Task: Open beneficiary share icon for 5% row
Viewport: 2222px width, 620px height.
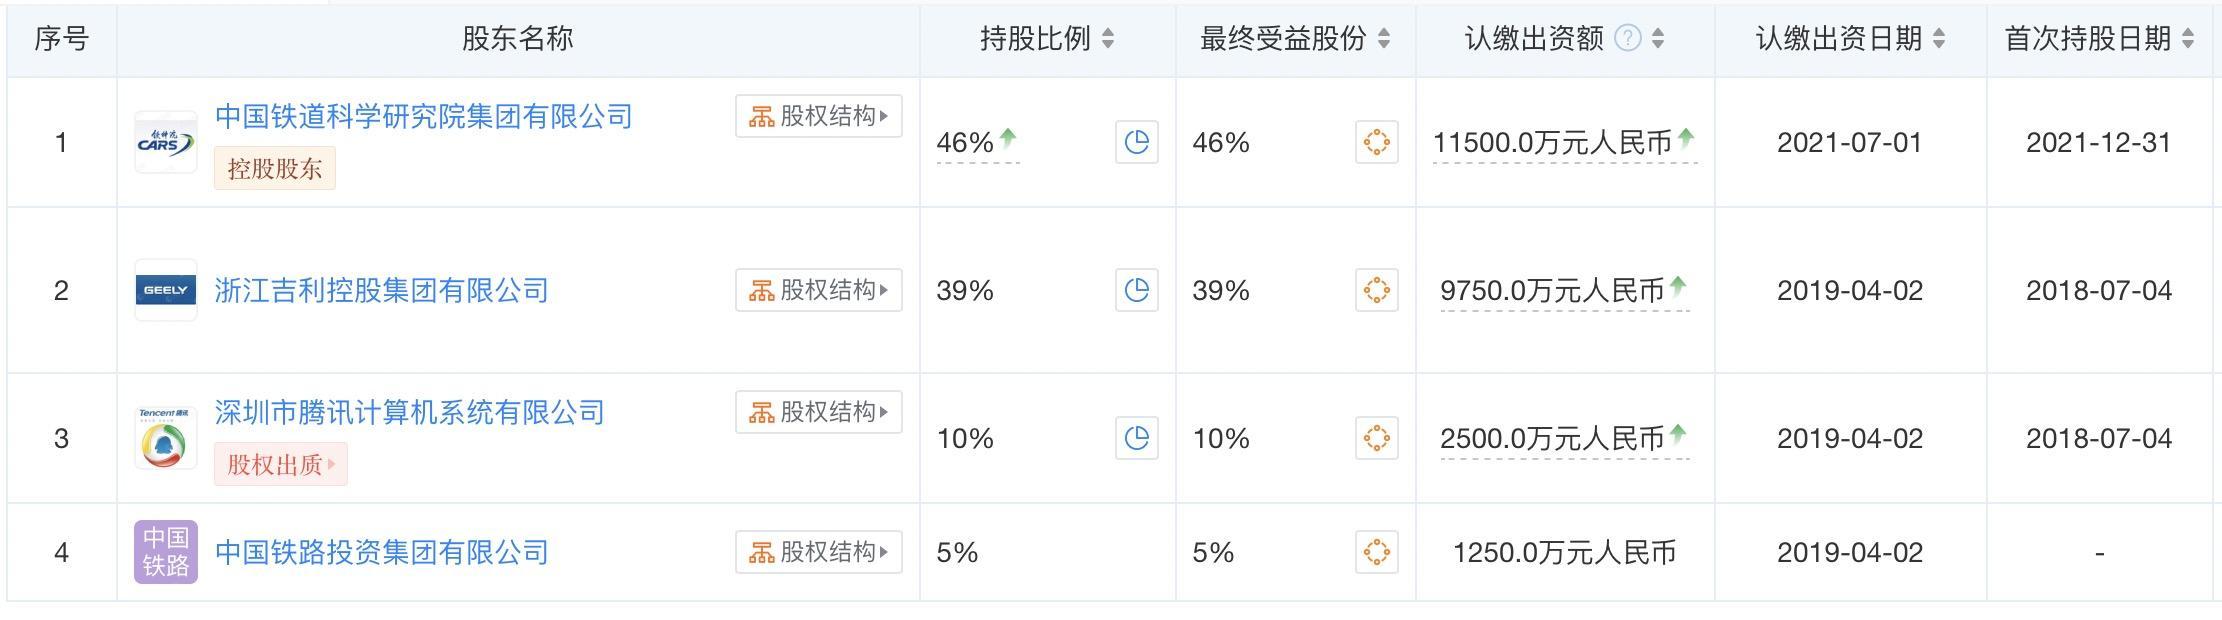Action: 1376,552
